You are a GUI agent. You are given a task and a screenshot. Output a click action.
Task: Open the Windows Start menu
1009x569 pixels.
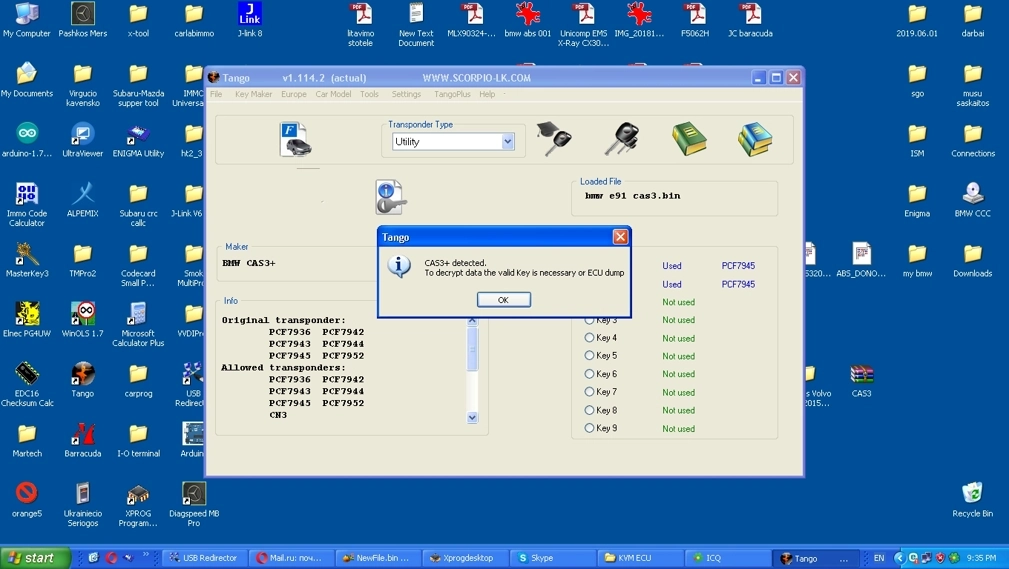click(x=35, y=557)
